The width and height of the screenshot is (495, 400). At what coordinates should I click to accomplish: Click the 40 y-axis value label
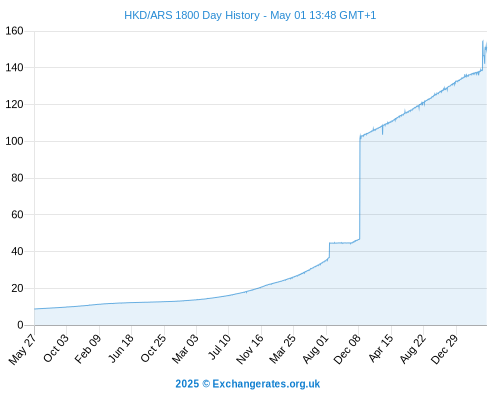point(17,251)
